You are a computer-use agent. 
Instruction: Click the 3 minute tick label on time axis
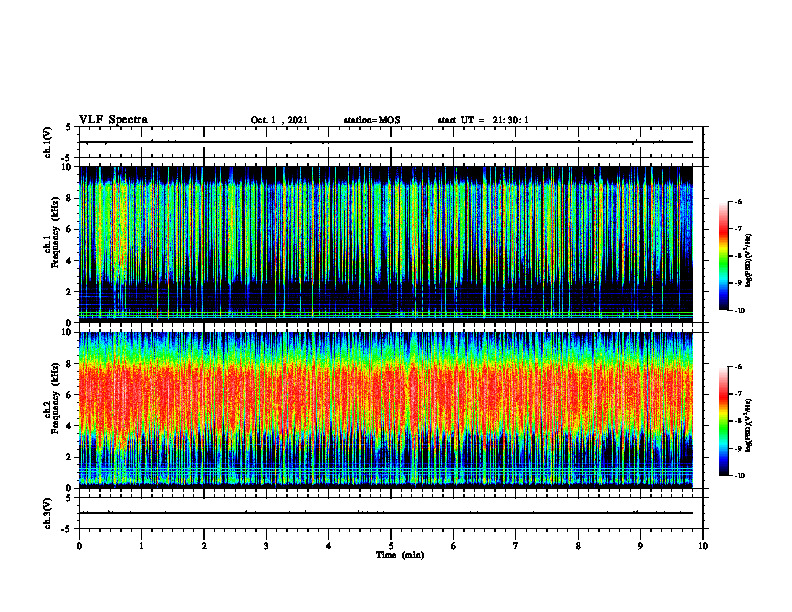(x=266, y=546)
